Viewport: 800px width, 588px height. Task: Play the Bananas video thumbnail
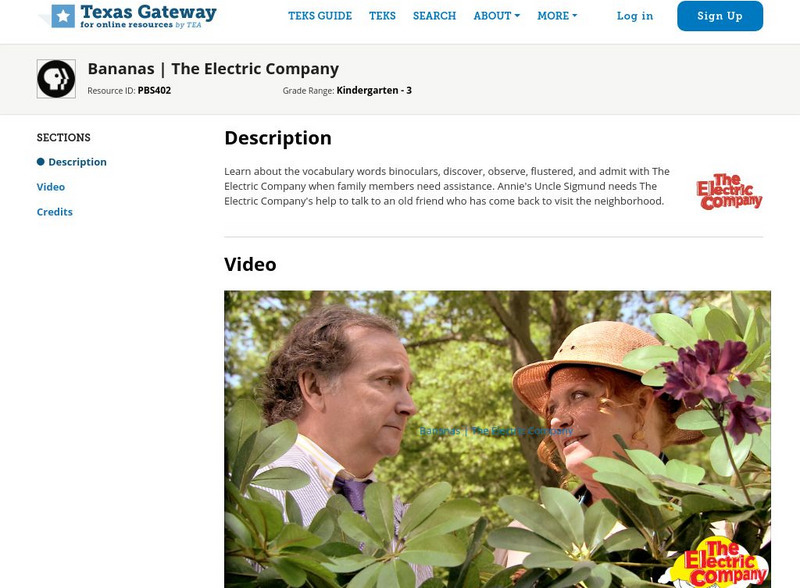[x=497, y=439]
